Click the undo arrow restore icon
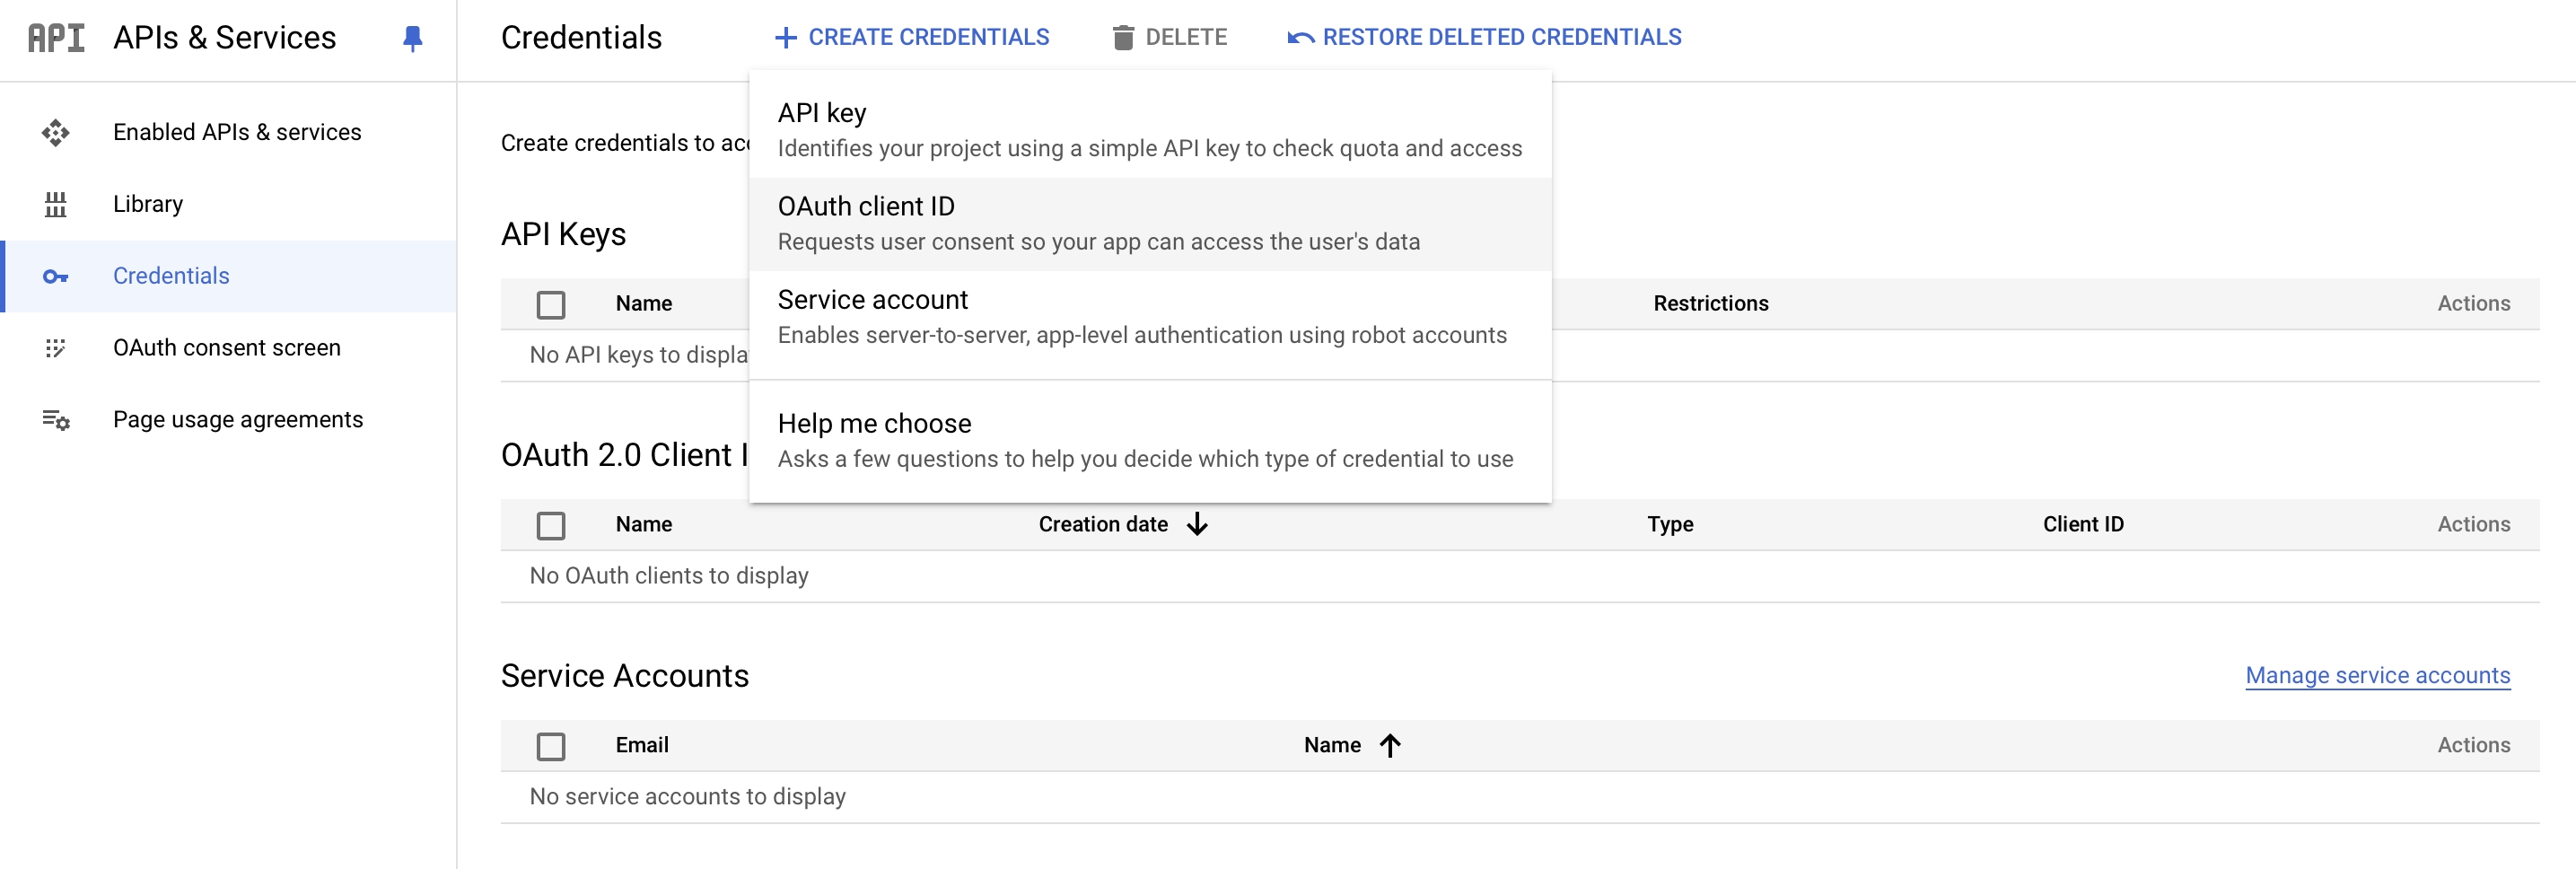Screen dimensions: 2576x869 pos(1300,38)
